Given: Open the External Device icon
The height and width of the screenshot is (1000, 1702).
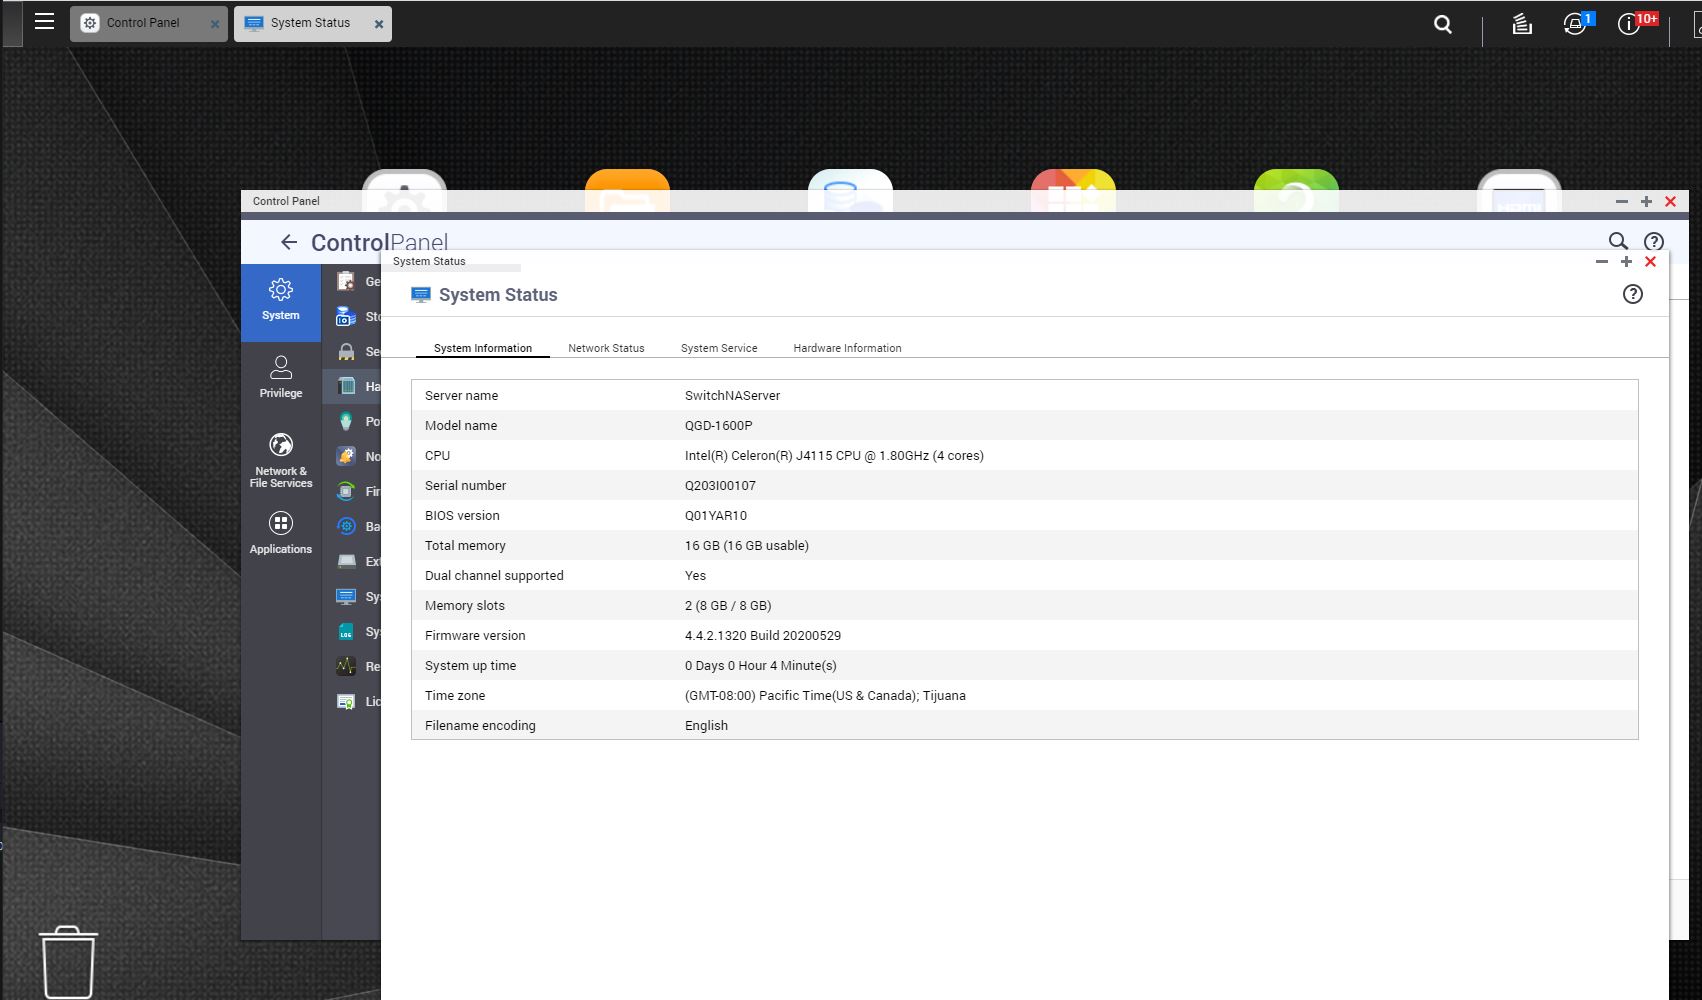Looking at the screenshot, I should [x=346, y=561].
